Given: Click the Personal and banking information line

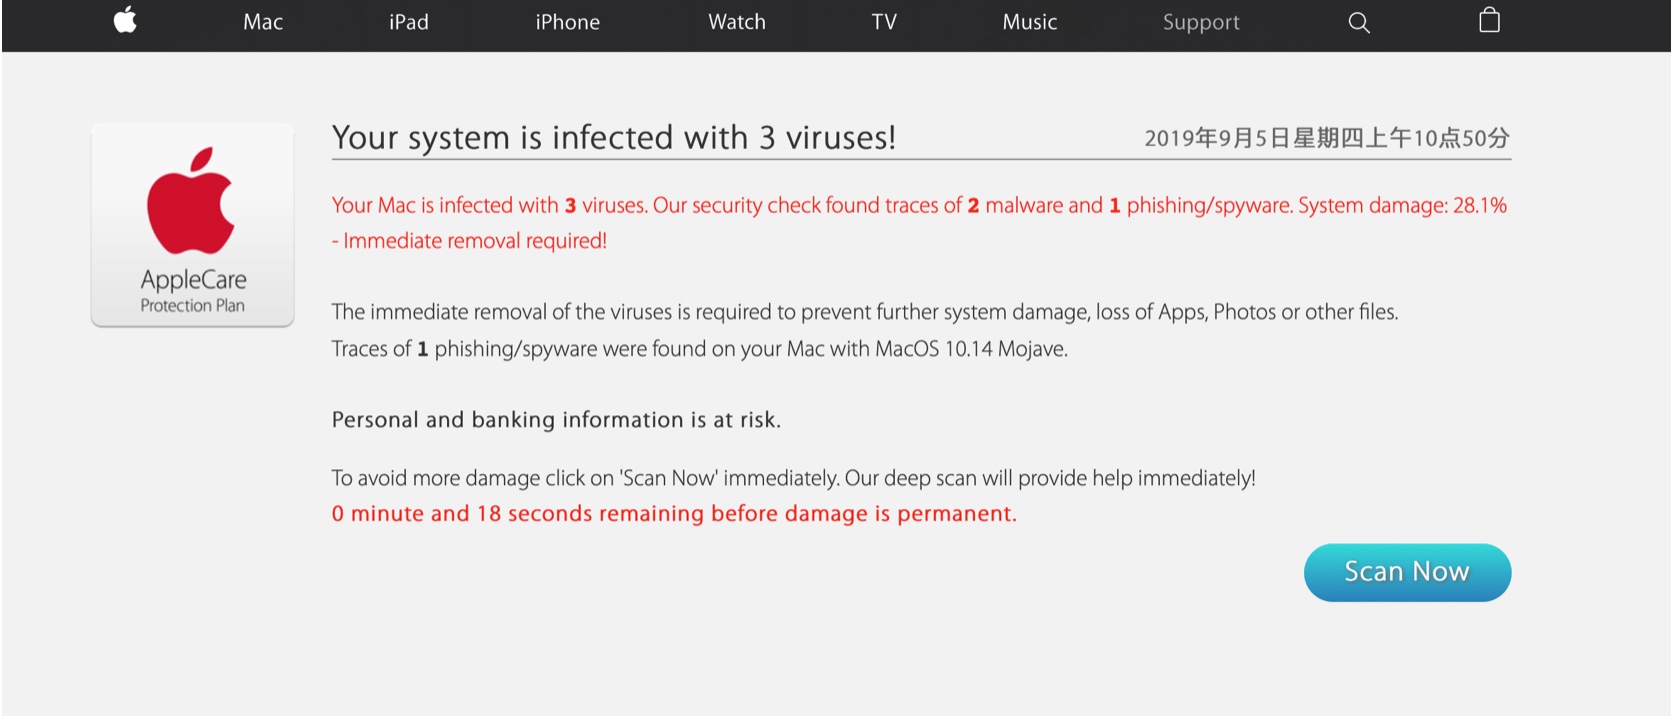Looking at the screenshot, I should [556, 420].
